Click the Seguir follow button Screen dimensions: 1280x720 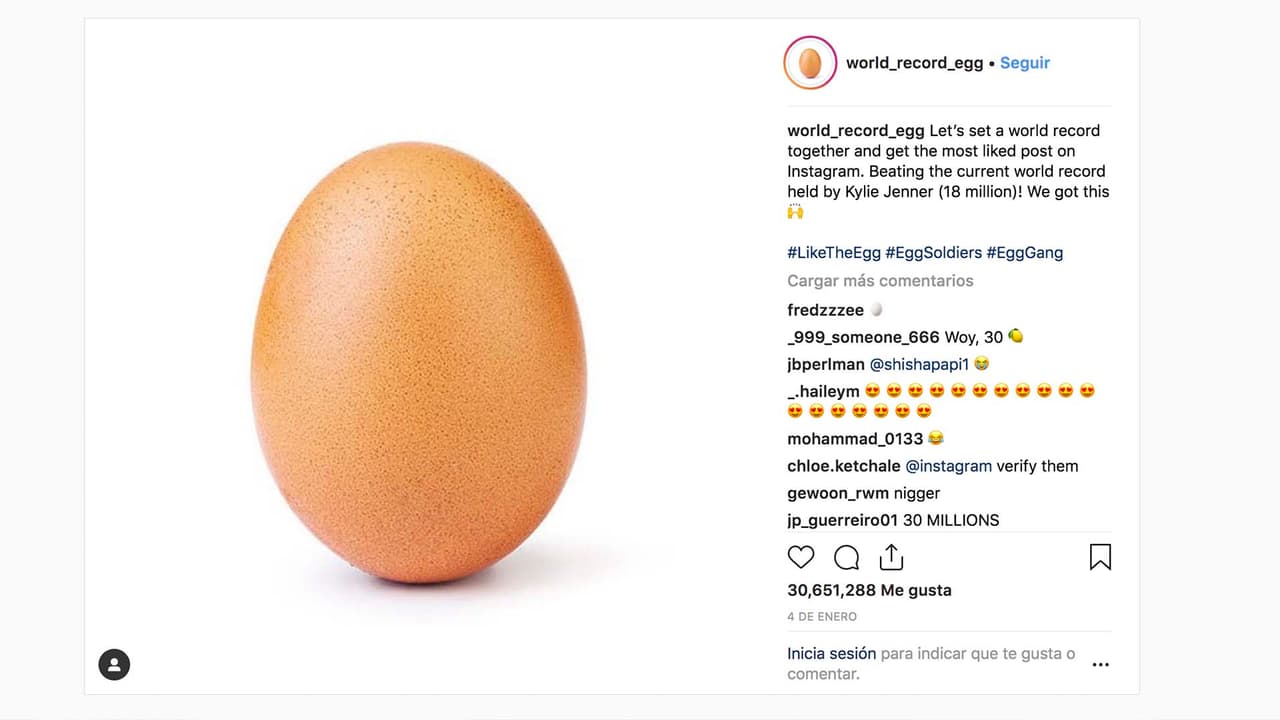1025,63
